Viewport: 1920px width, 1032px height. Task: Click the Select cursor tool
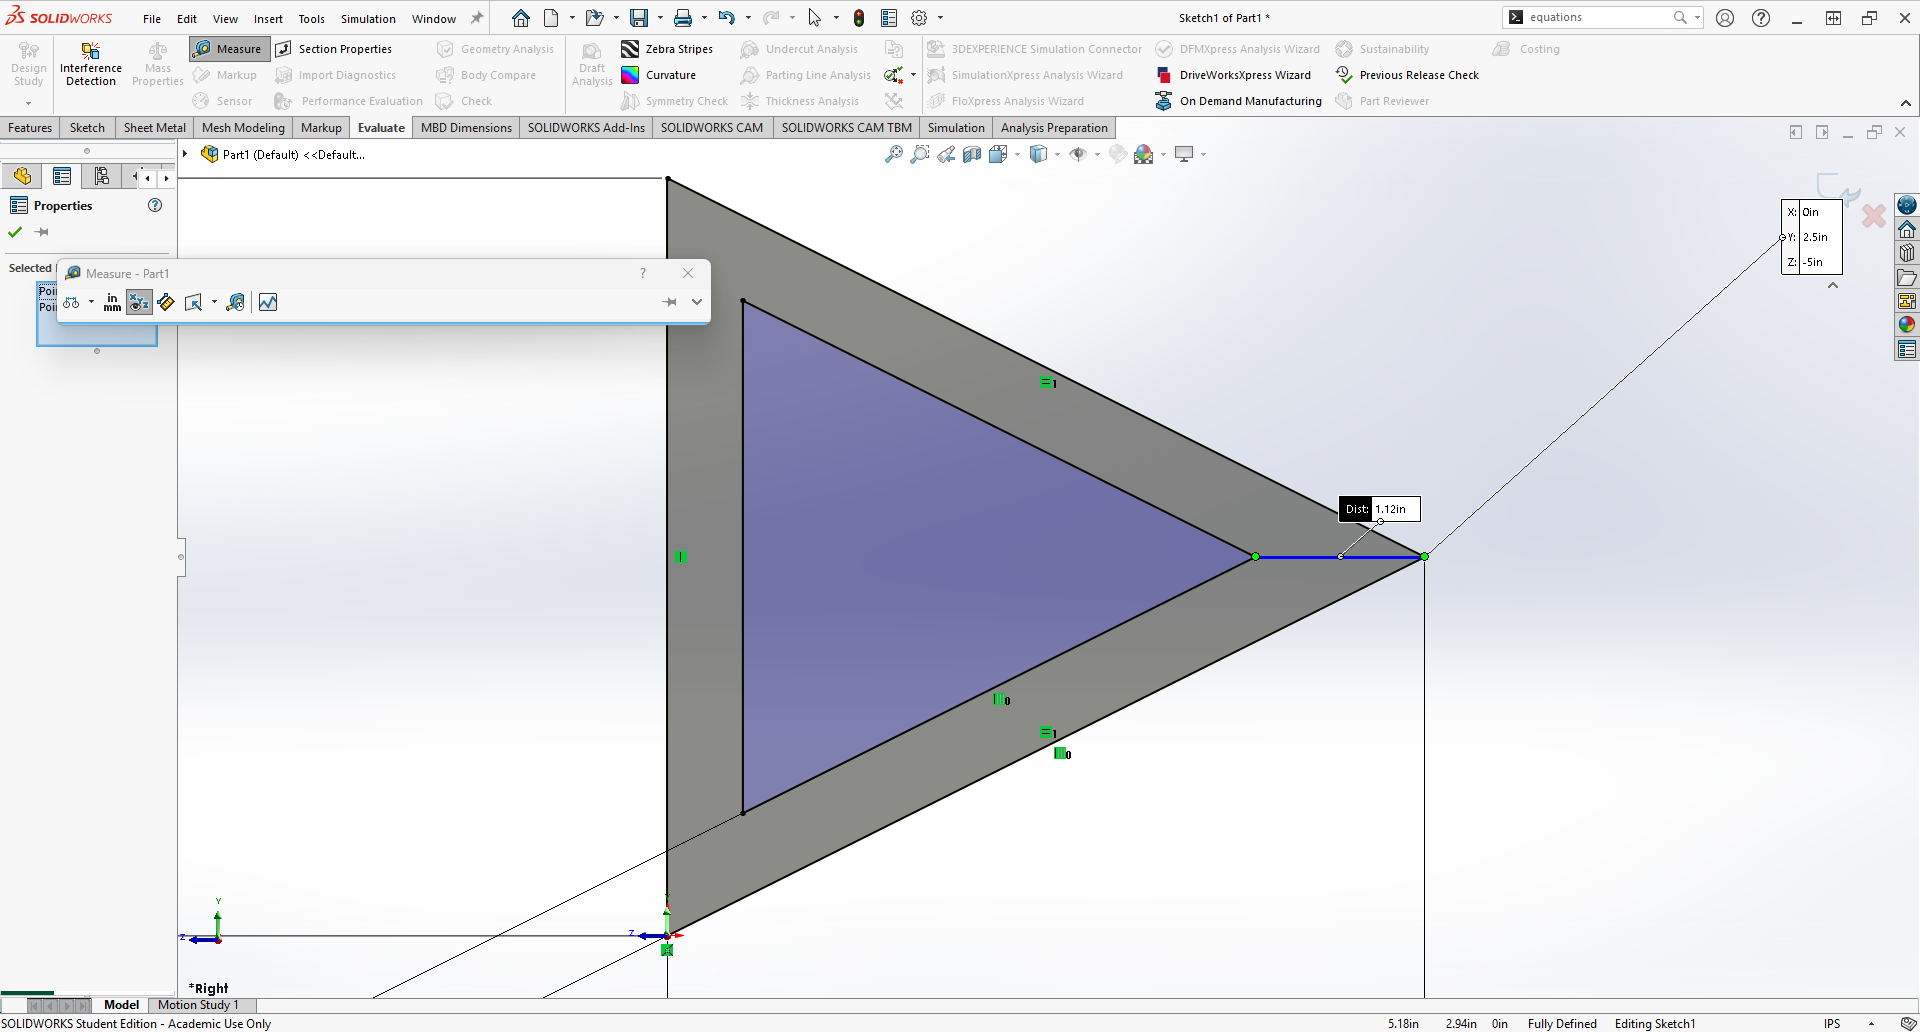815,18
